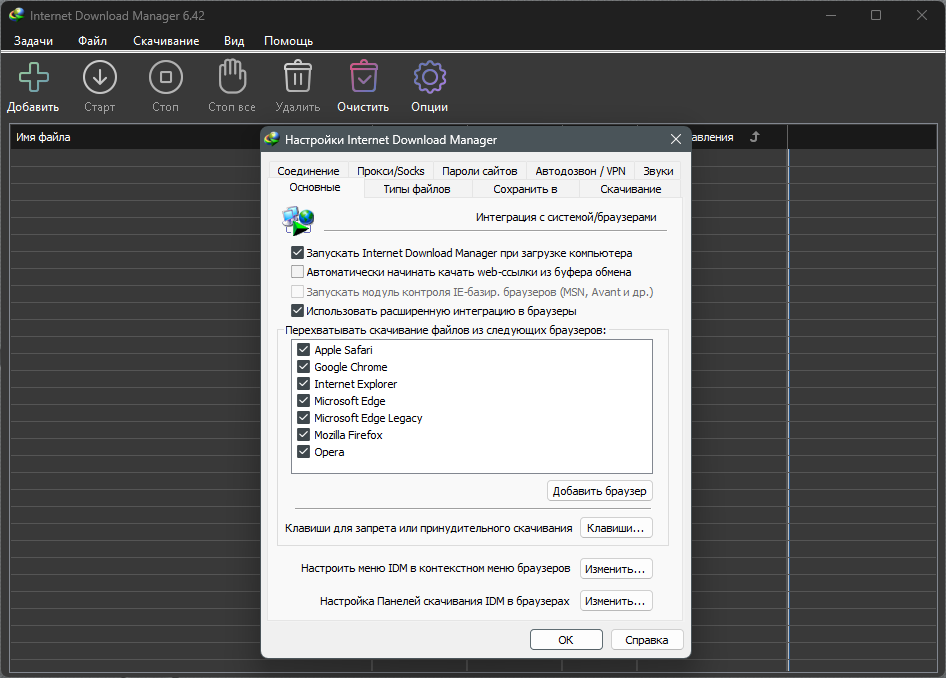Image resolution: width=946 pixels, height=678 pixels.
Task: Open the Задачи menu
Action: (x=33, y=41)
